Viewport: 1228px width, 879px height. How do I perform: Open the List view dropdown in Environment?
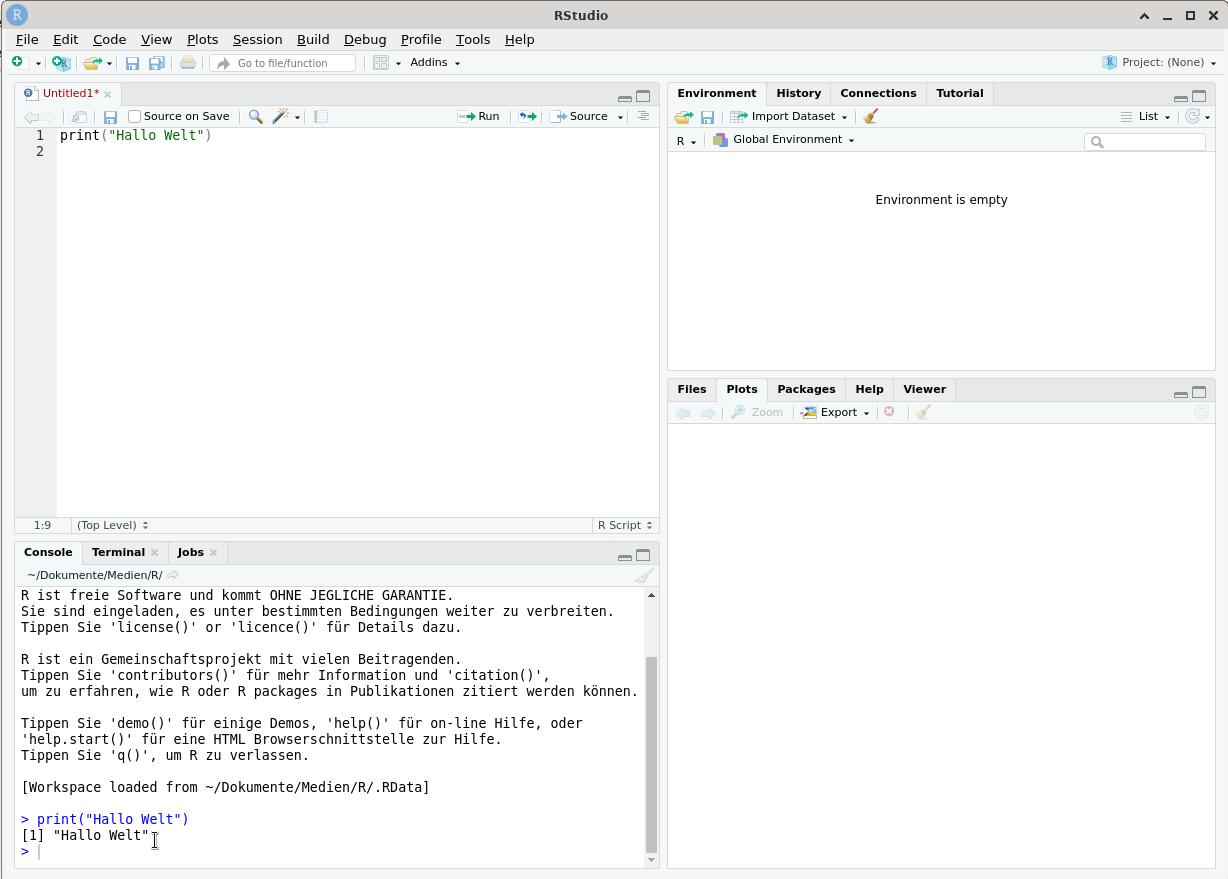click(x=1145, y=117)
